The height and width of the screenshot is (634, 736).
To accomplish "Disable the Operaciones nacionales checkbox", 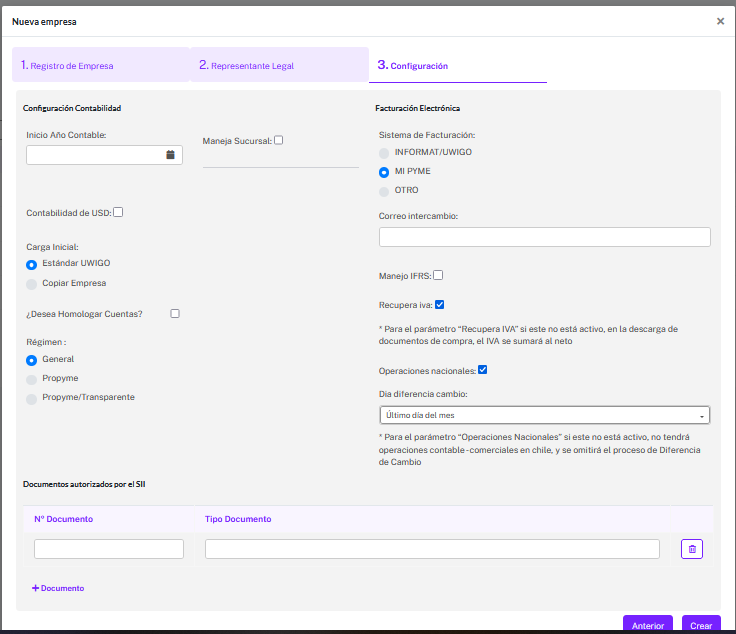I will pyautogui.click(x=482, y=370).
